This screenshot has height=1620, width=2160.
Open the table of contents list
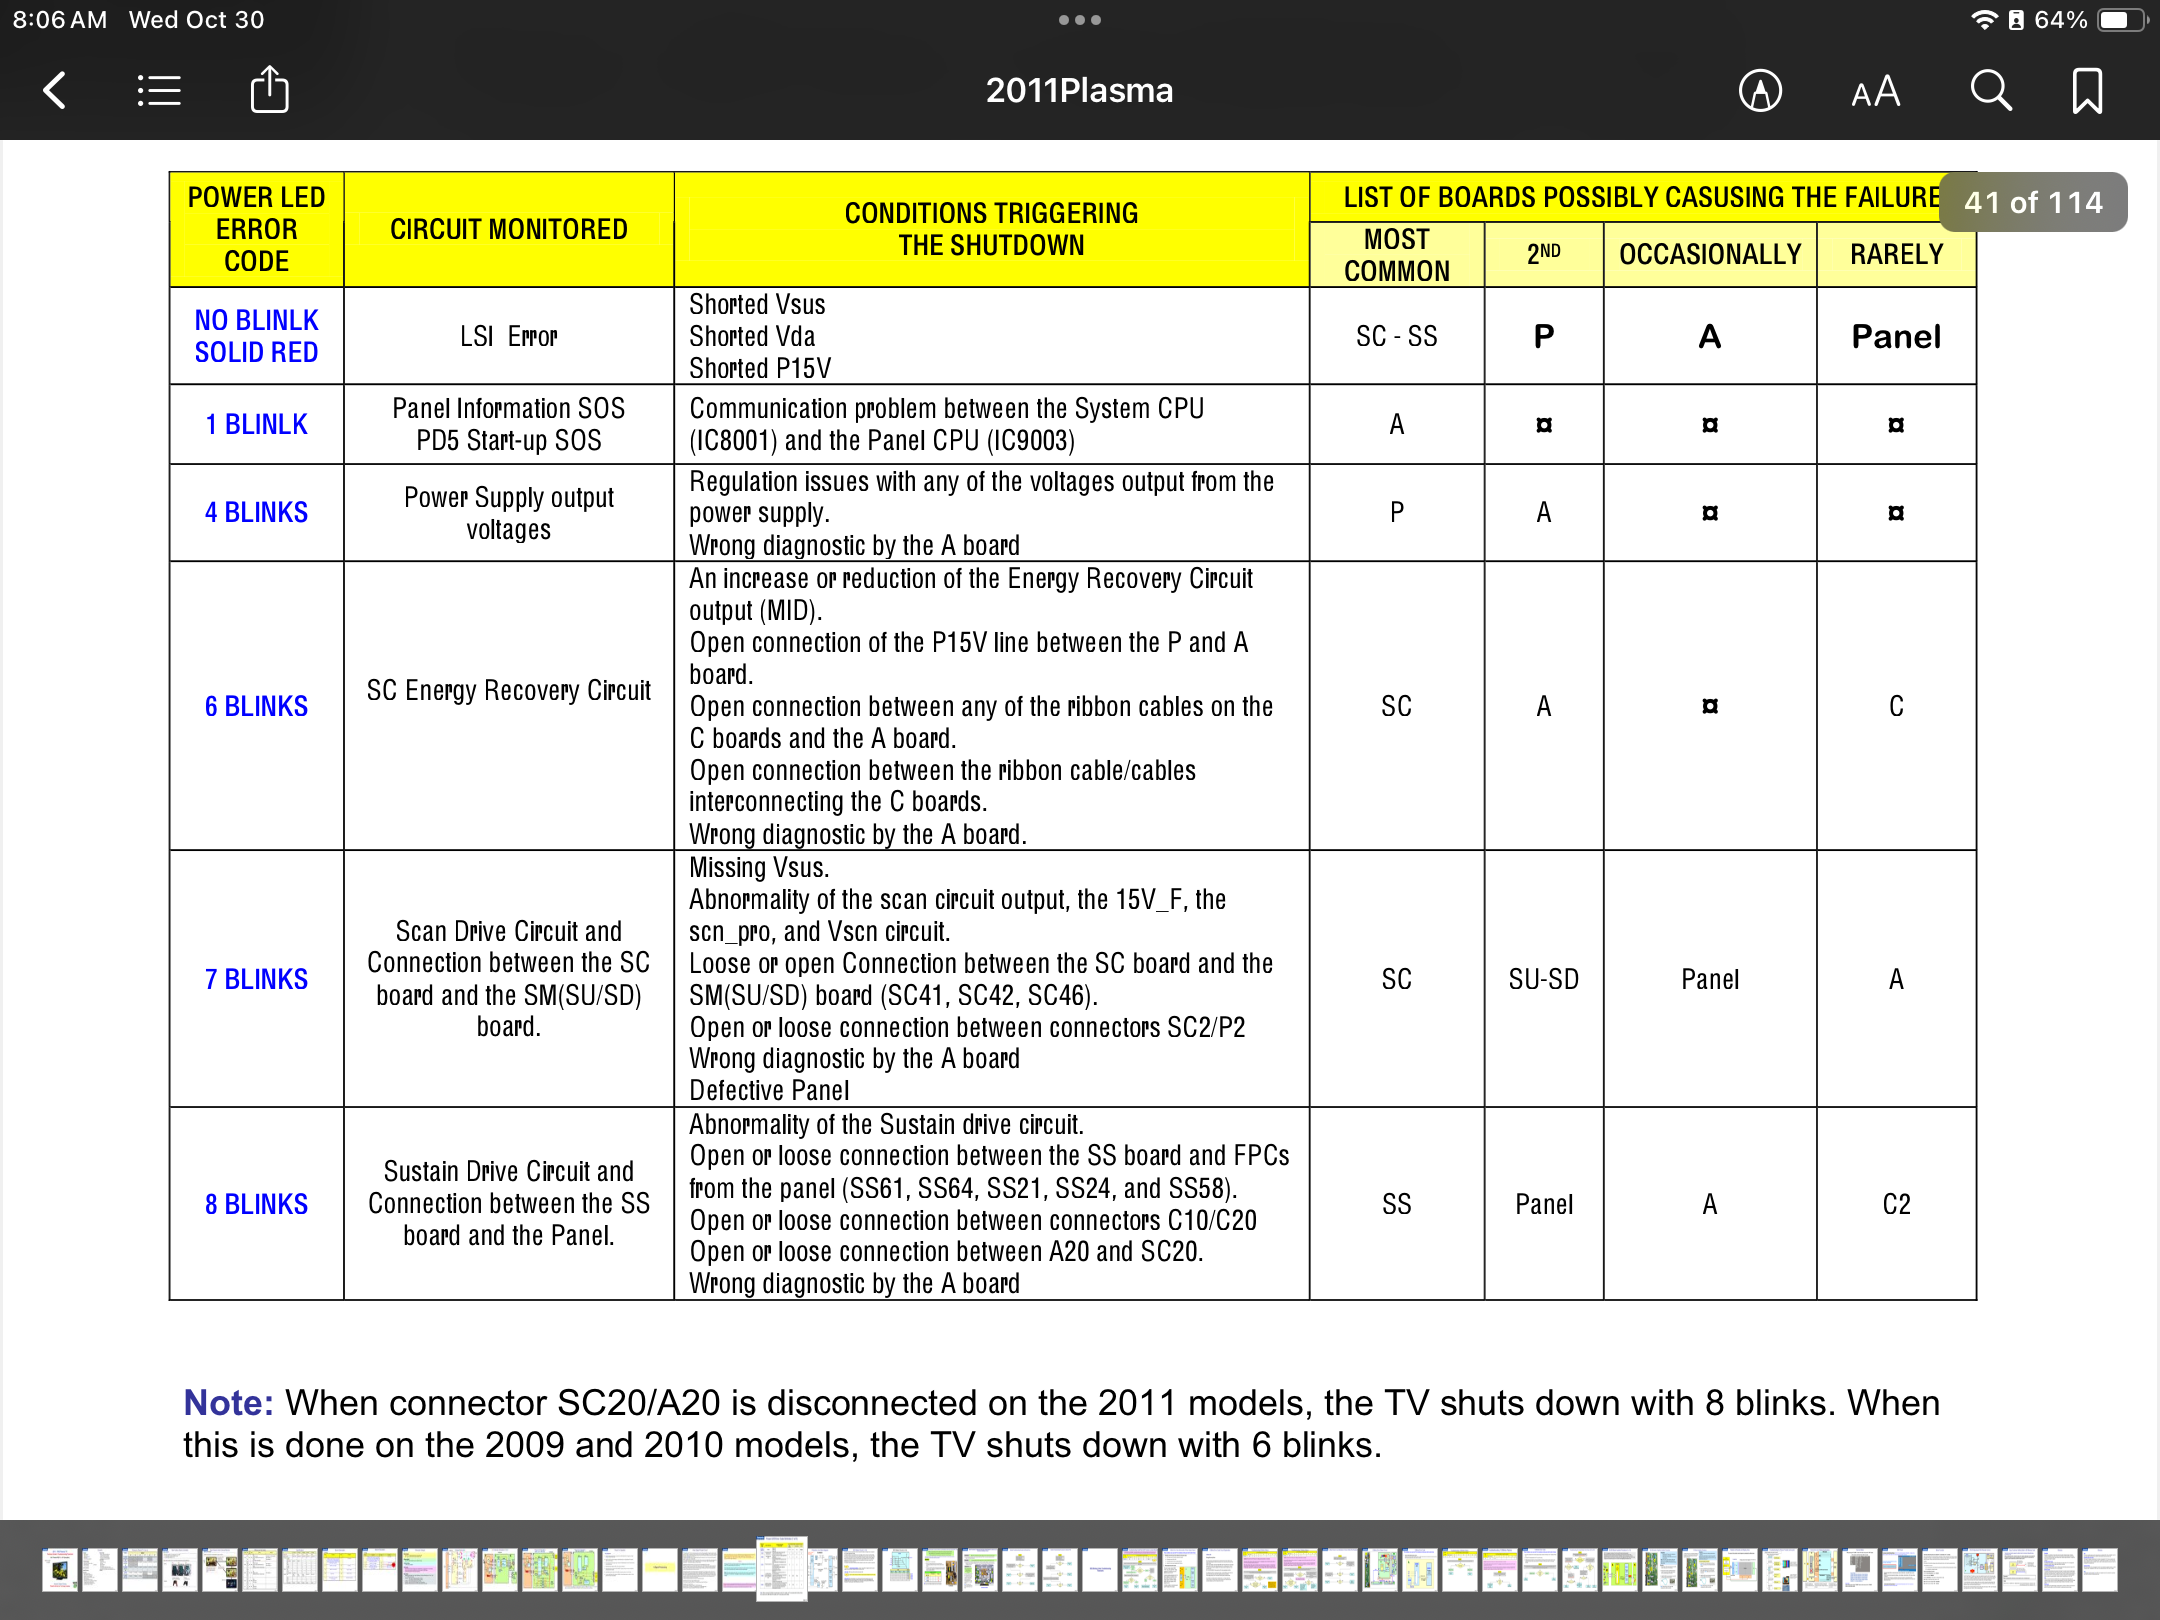(x=158, y=91)
